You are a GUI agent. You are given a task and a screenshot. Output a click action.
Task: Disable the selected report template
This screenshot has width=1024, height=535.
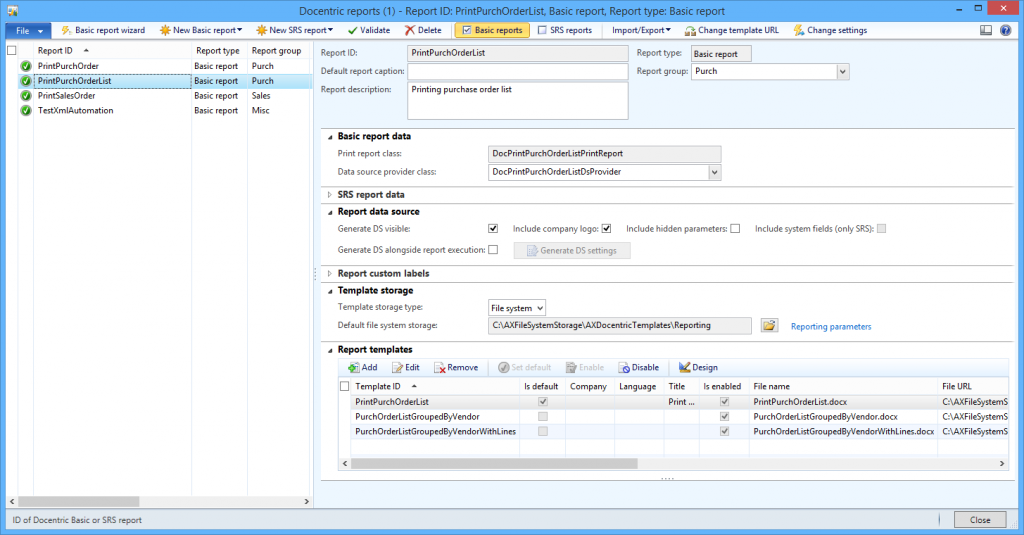click(x=639, y=367)
